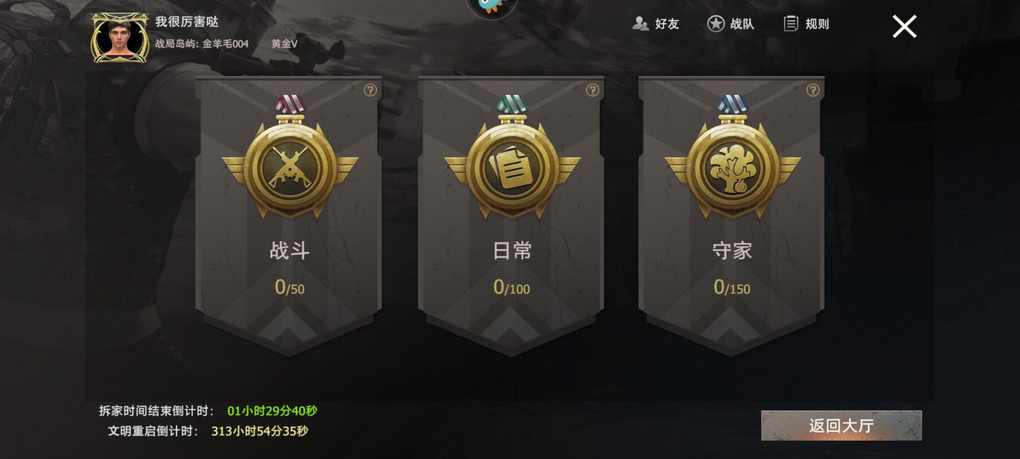
Task: Open the 规则 rules clipboard icon
Action: 791,24
